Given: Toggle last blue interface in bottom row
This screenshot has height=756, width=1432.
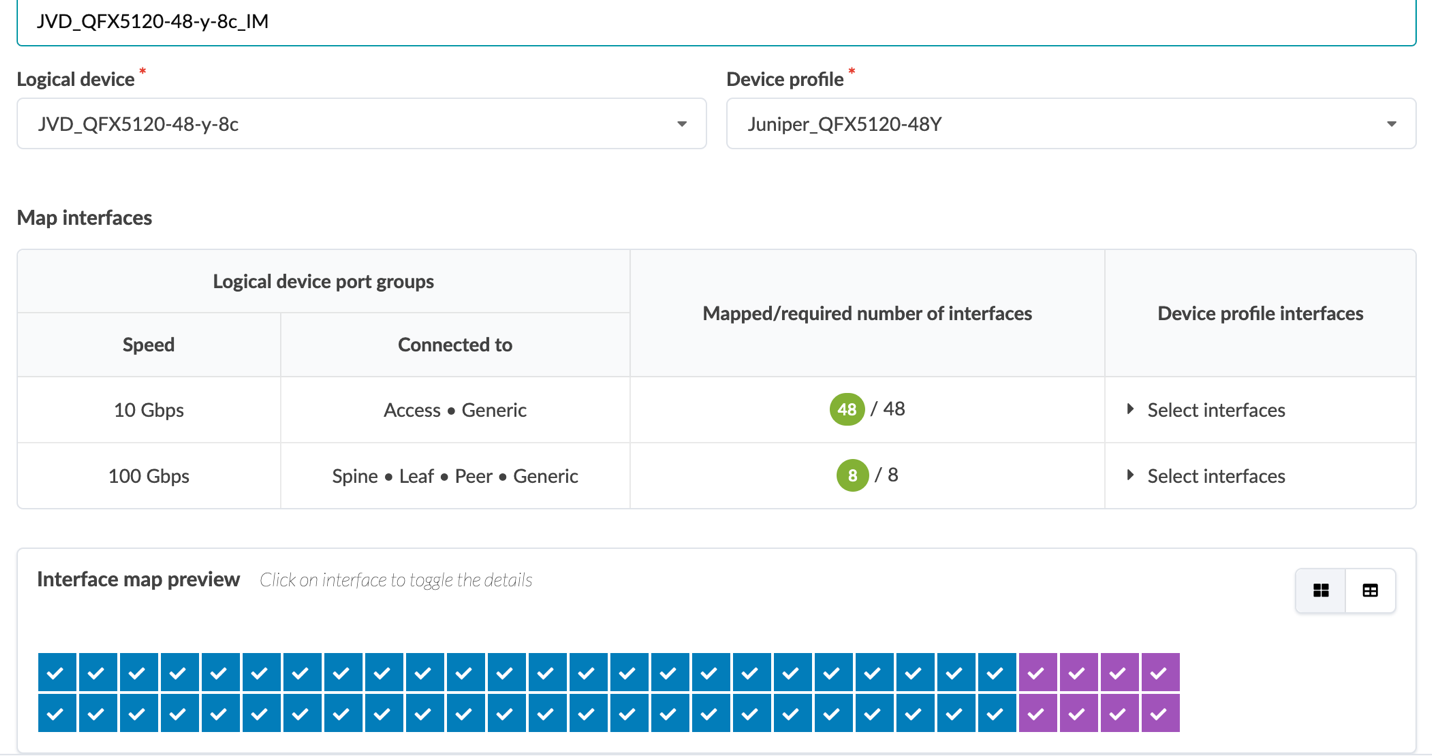Looking at the screenshot, I should coord(995,714).
